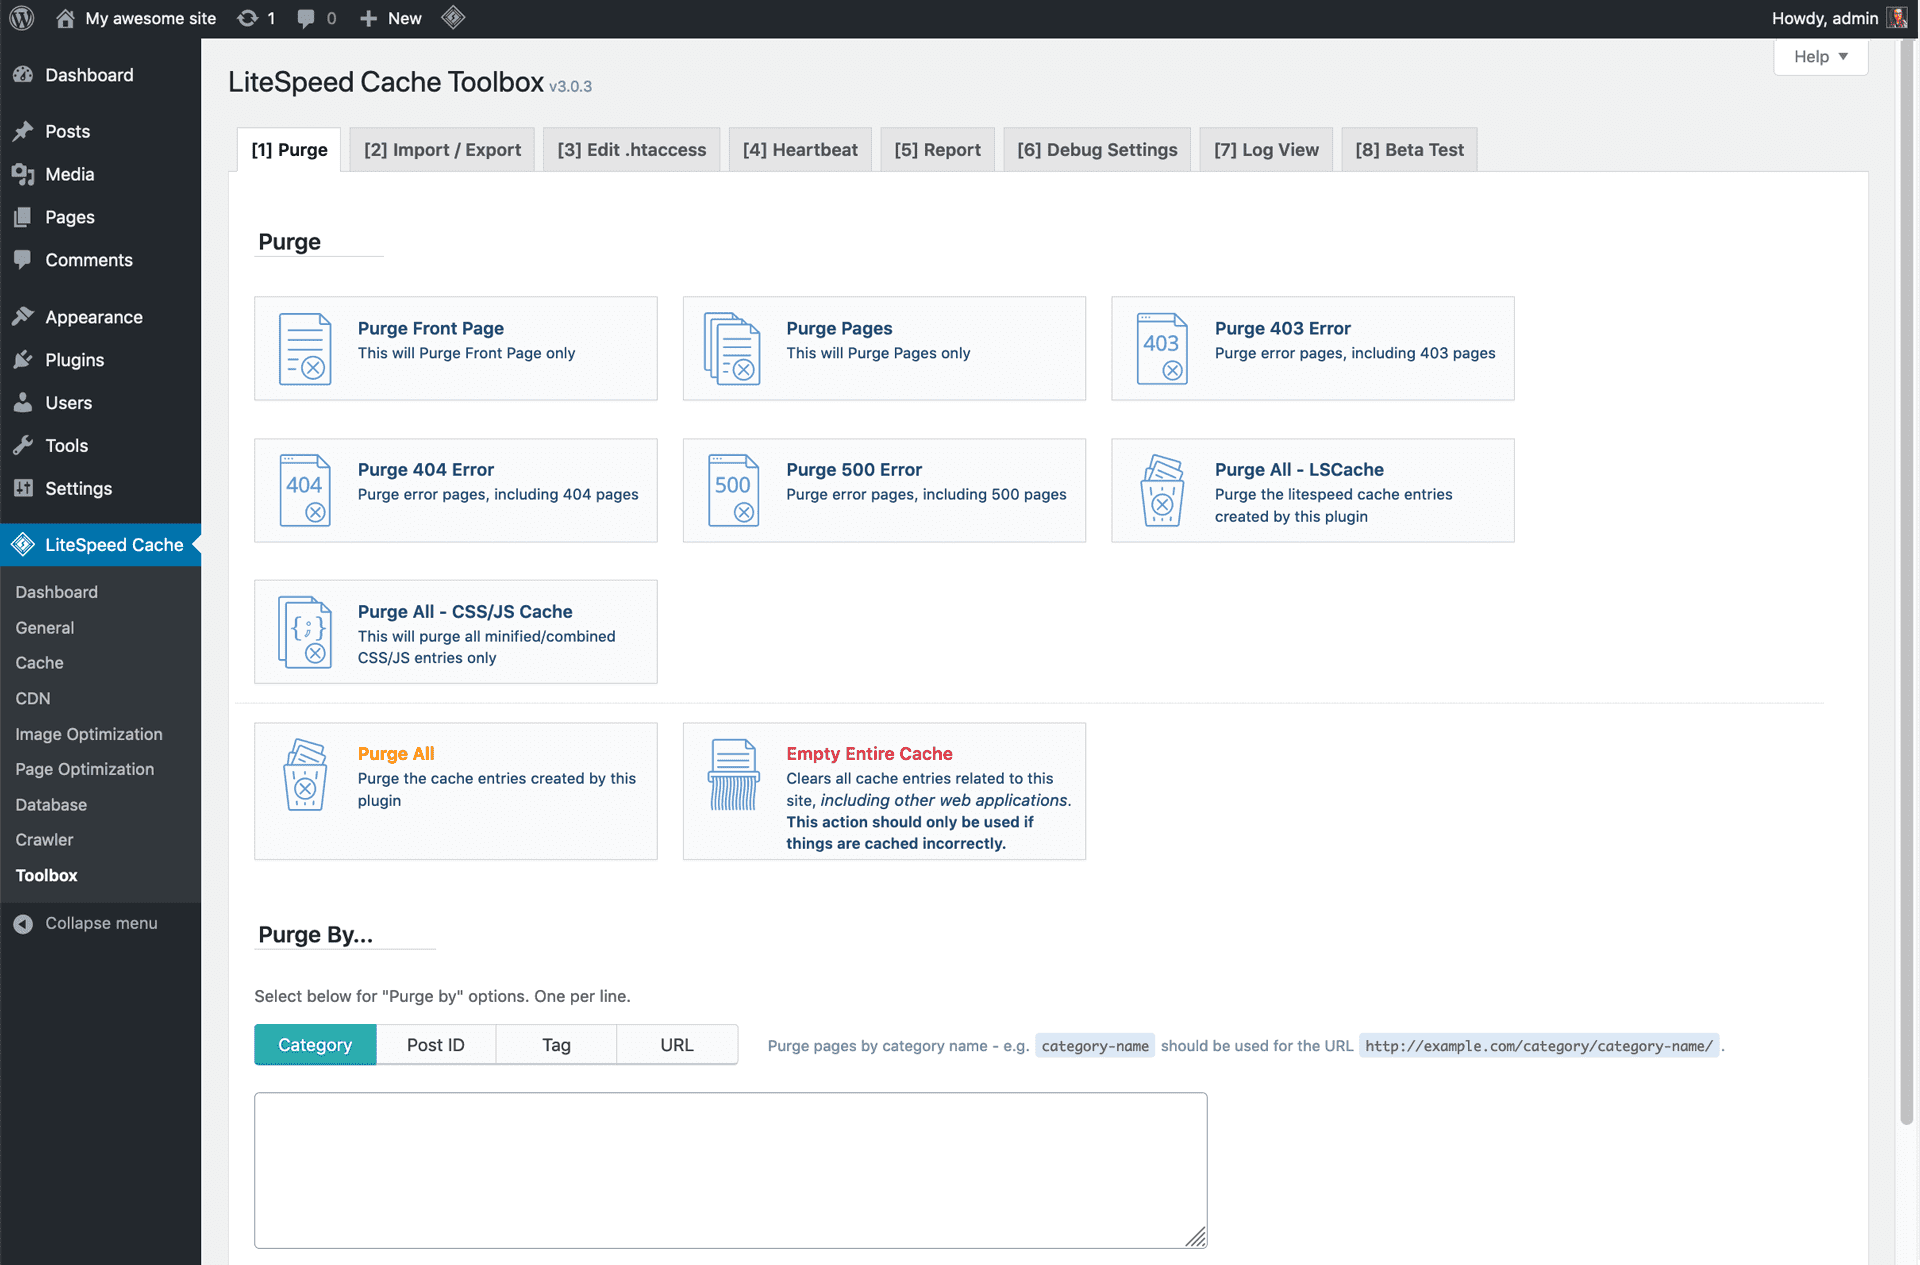Image resolution: width=1920 pixels, height=1265 pixels.
Task: Open the New content menu
Action: tap(391, 18)
